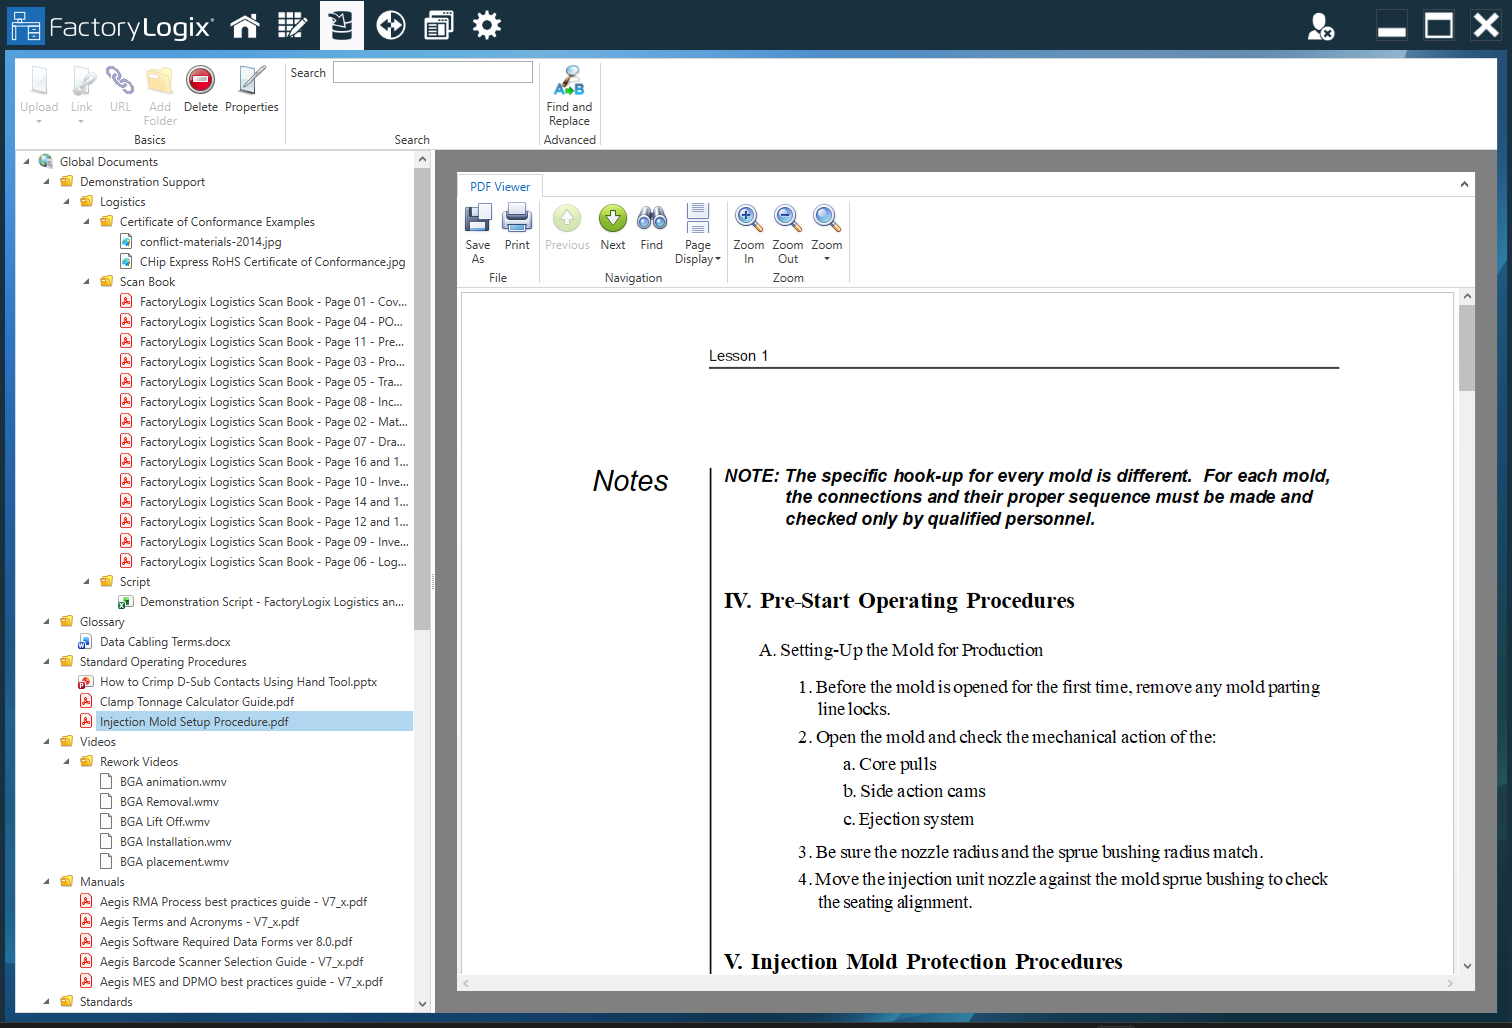1512x1028 pixels.
Task: Open Properties from the ribbon
Action: point(252,90)
